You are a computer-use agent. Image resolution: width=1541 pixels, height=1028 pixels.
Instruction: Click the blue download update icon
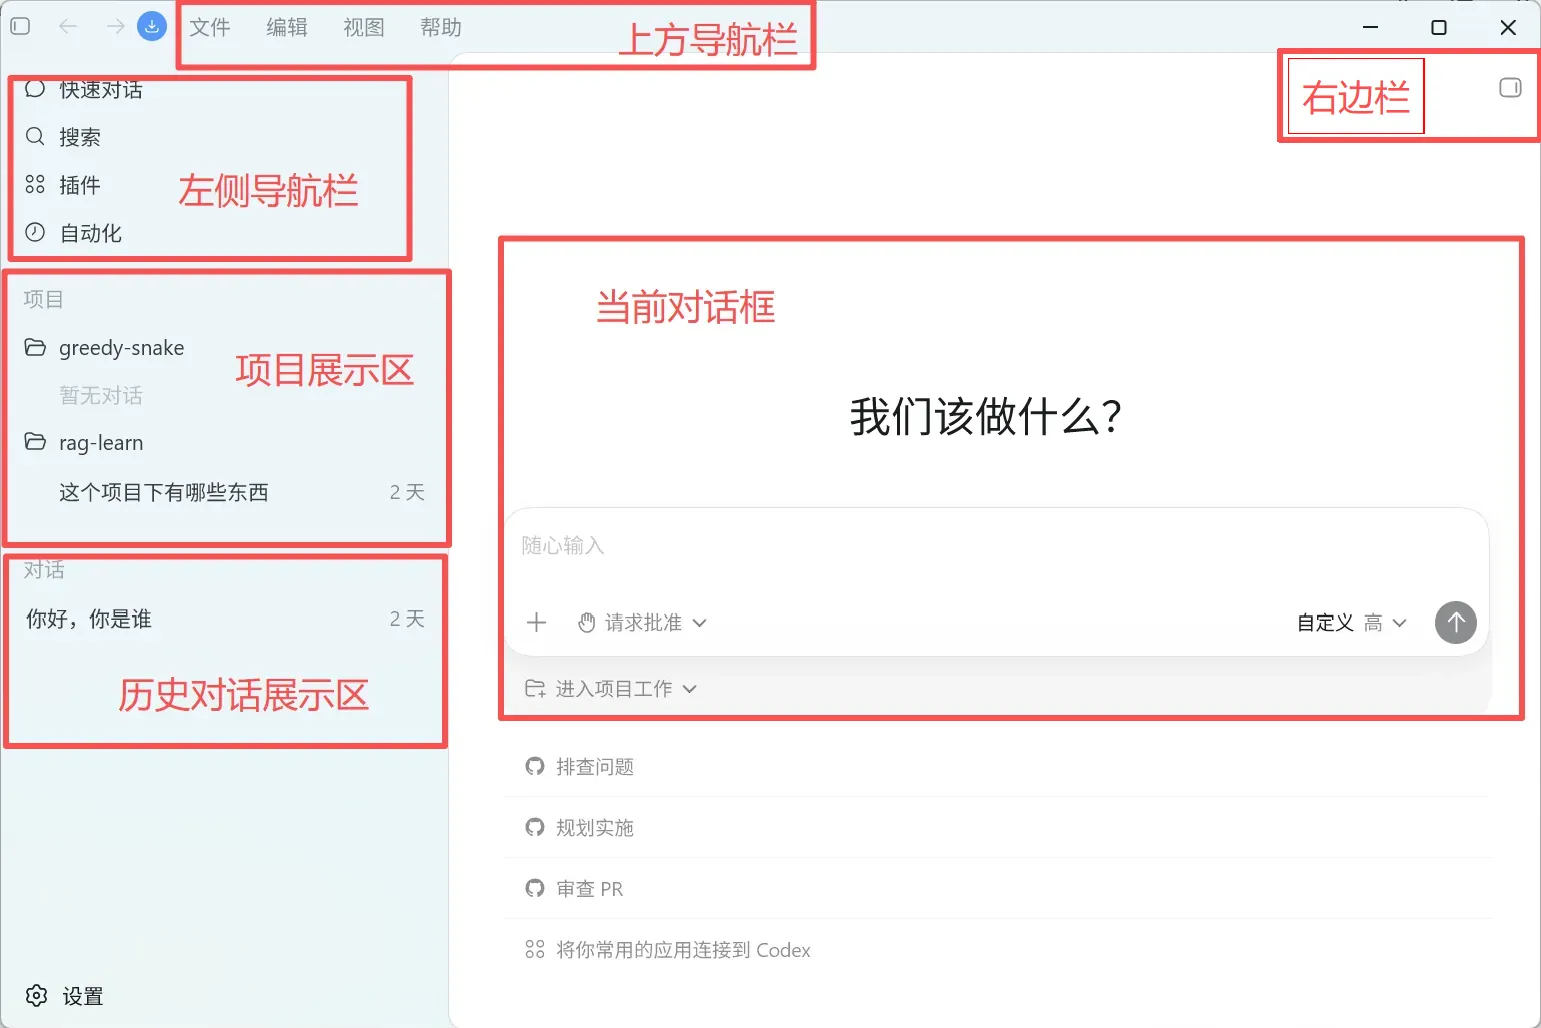tap(152, 27)
